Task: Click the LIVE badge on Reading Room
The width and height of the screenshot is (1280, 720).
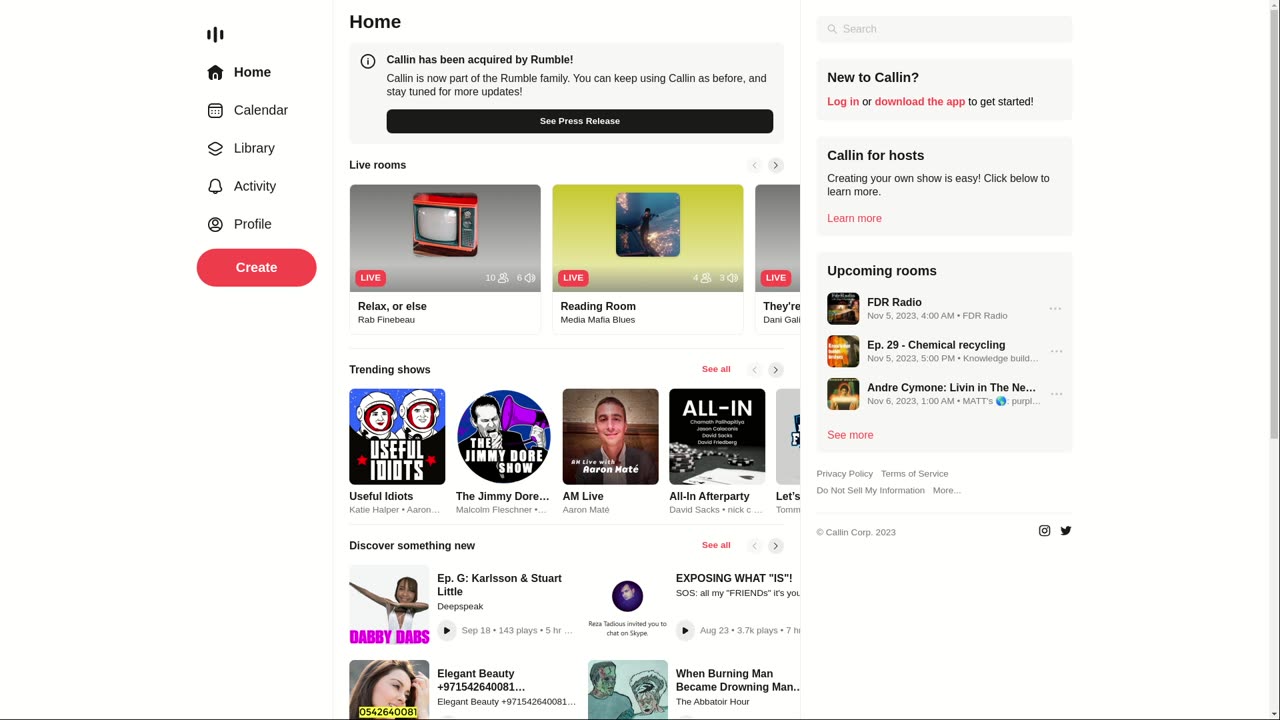Action: tap(573, 278)
